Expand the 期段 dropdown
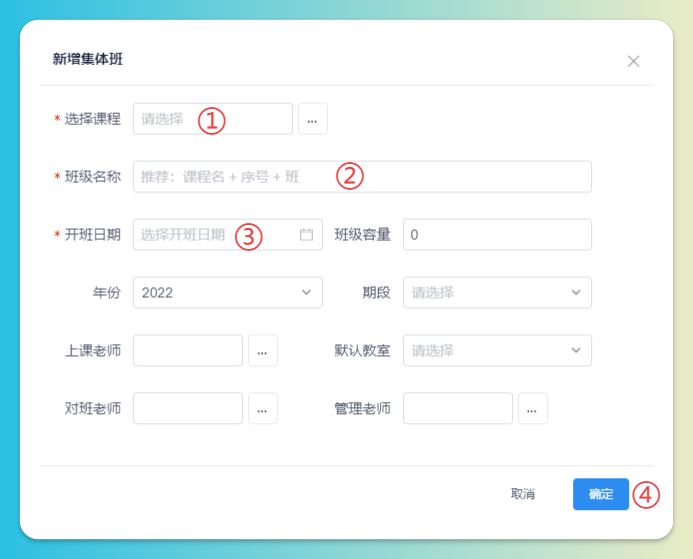This screenshot has height=559, width=693. click(x=497, y=293)
